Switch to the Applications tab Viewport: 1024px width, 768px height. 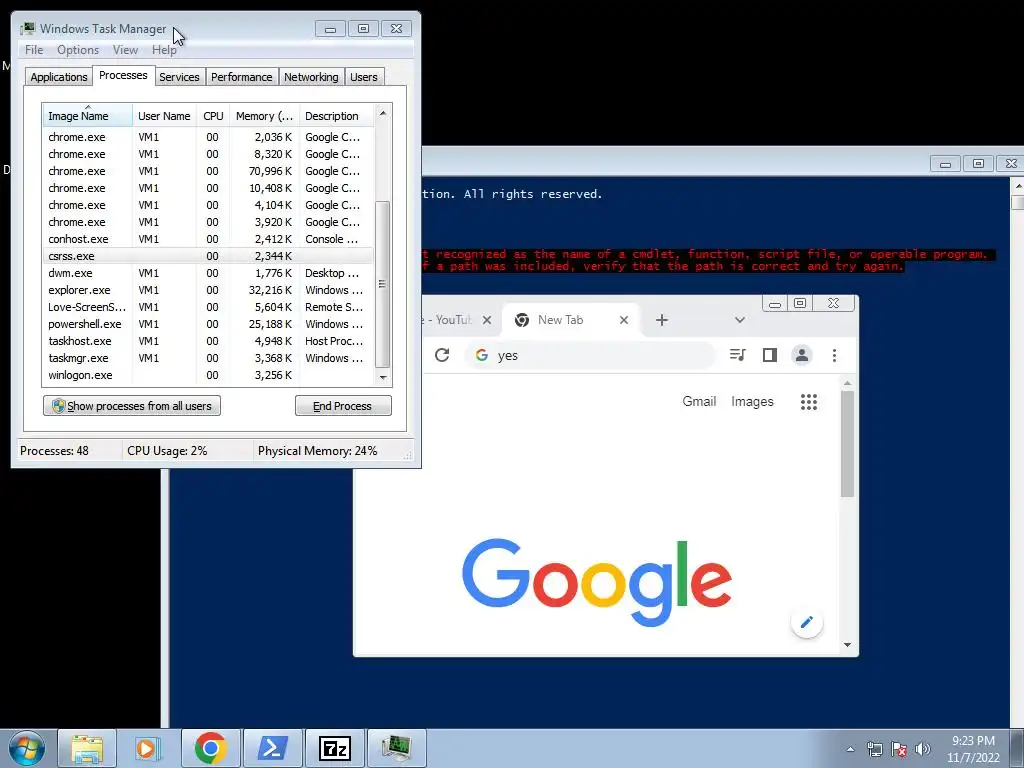pyautogui.click(x=59, y=77)
